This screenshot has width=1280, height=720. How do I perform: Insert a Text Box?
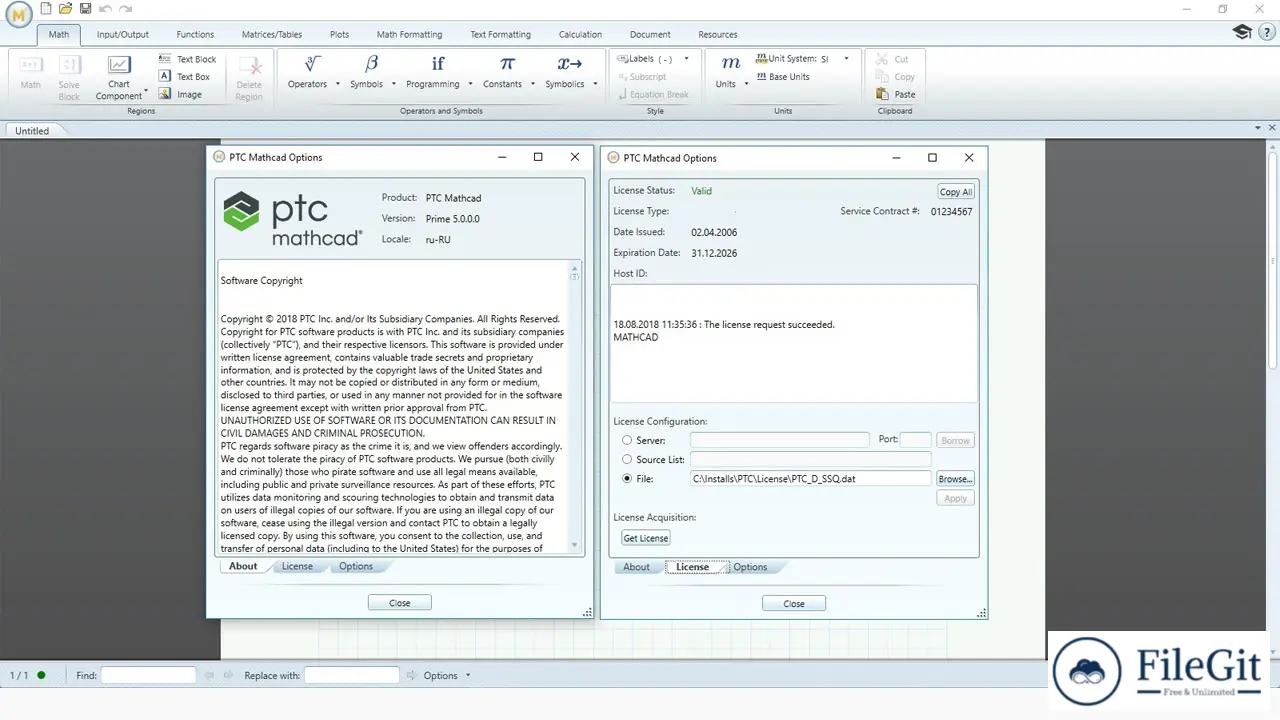pos(184,76)
